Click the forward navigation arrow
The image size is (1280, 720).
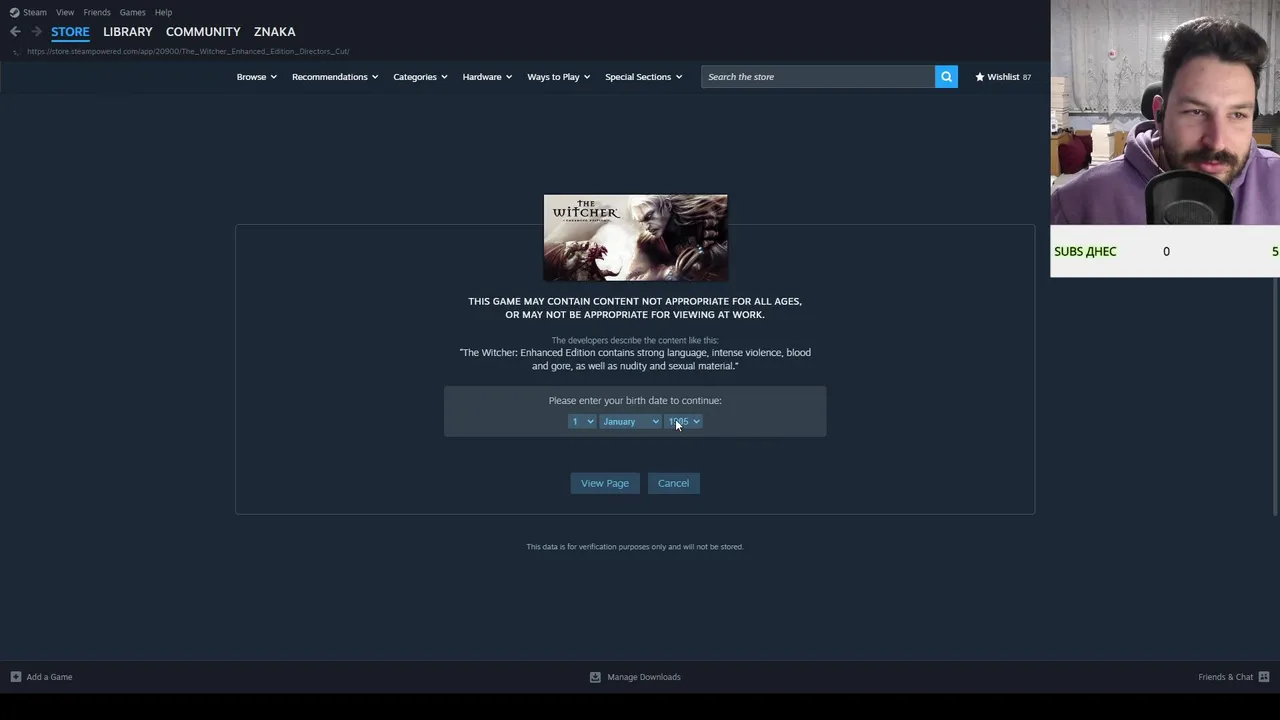(36, 32)
